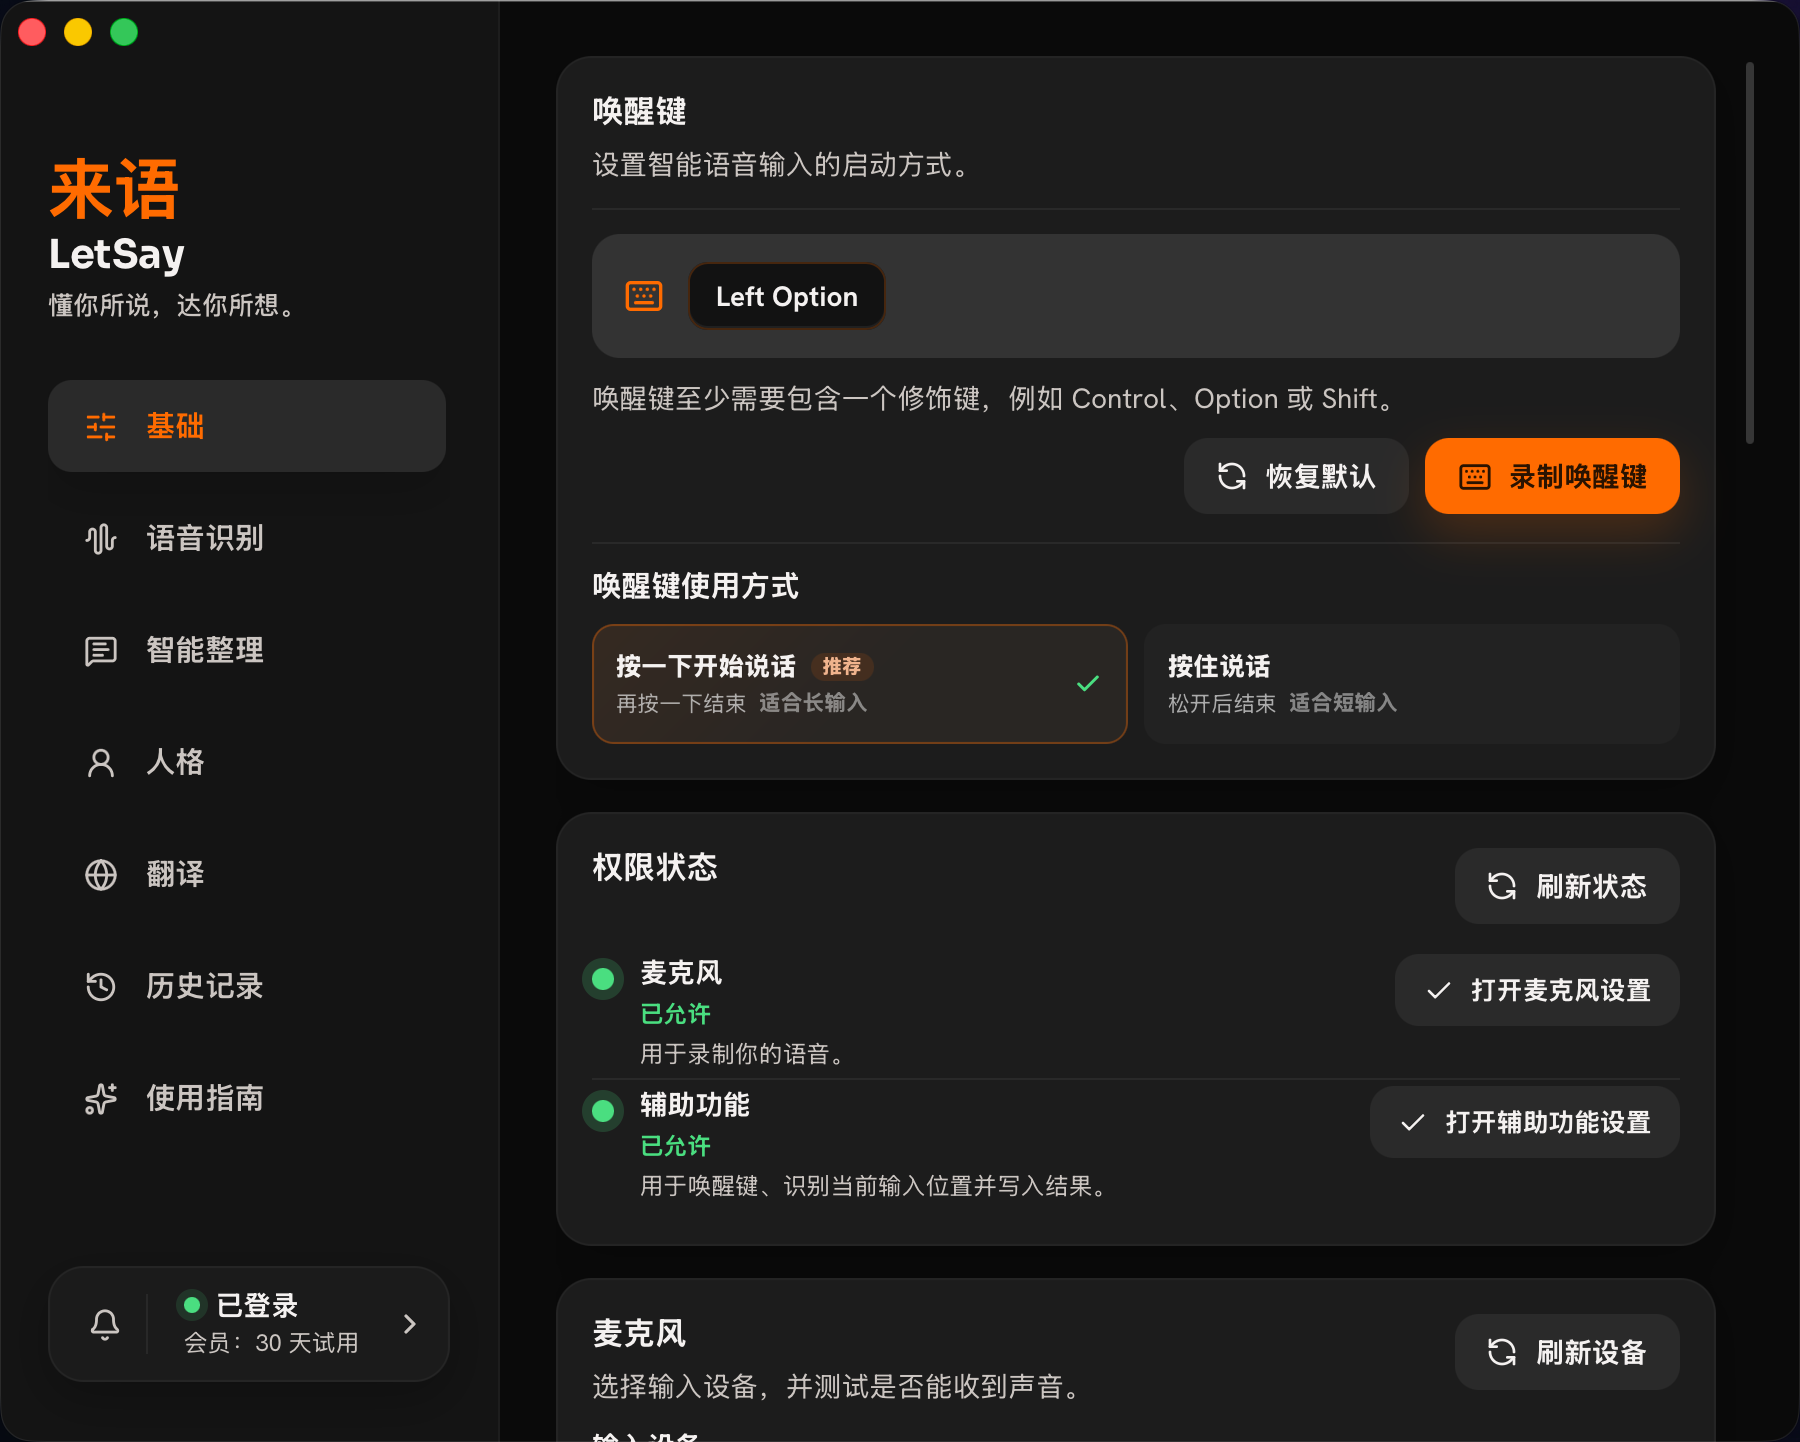Click the 来语 LetSay logo

pyautogui.click(x=117, y=216)
